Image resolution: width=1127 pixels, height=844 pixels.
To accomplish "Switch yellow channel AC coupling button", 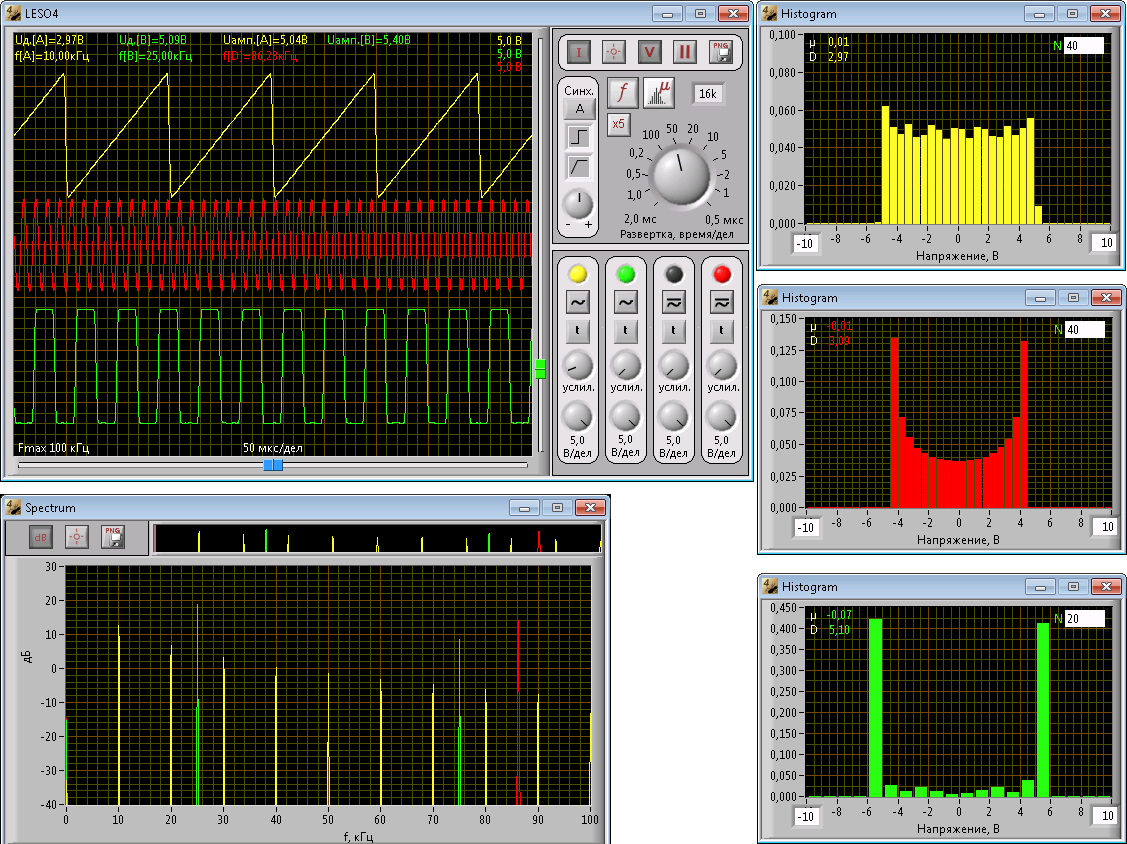I will click(x=578, y=303).
